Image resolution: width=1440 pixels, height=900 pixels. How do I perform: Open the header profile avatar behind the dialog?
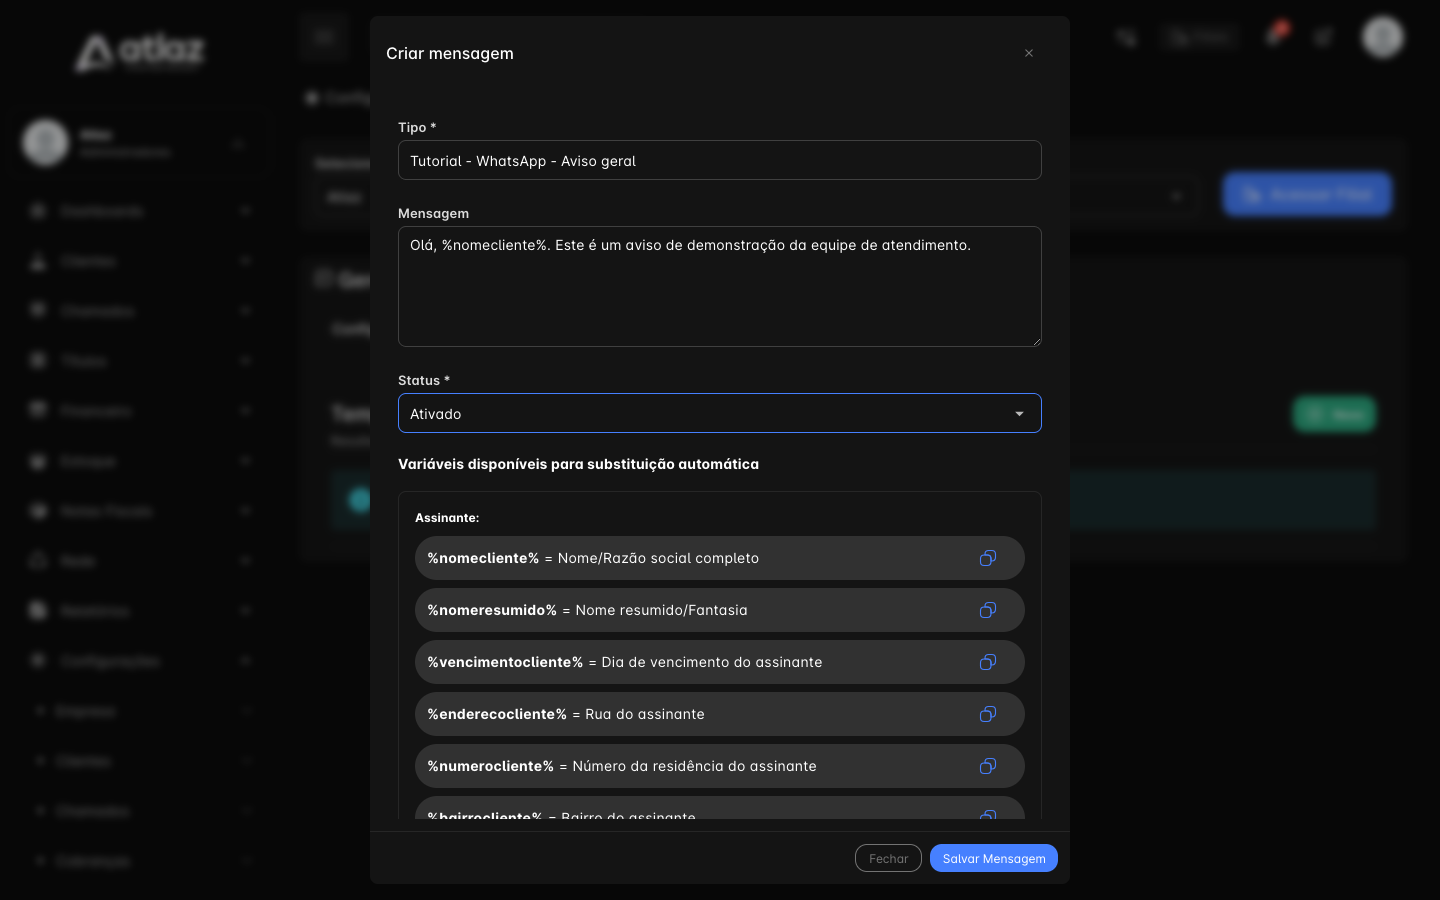point(1383,37)
